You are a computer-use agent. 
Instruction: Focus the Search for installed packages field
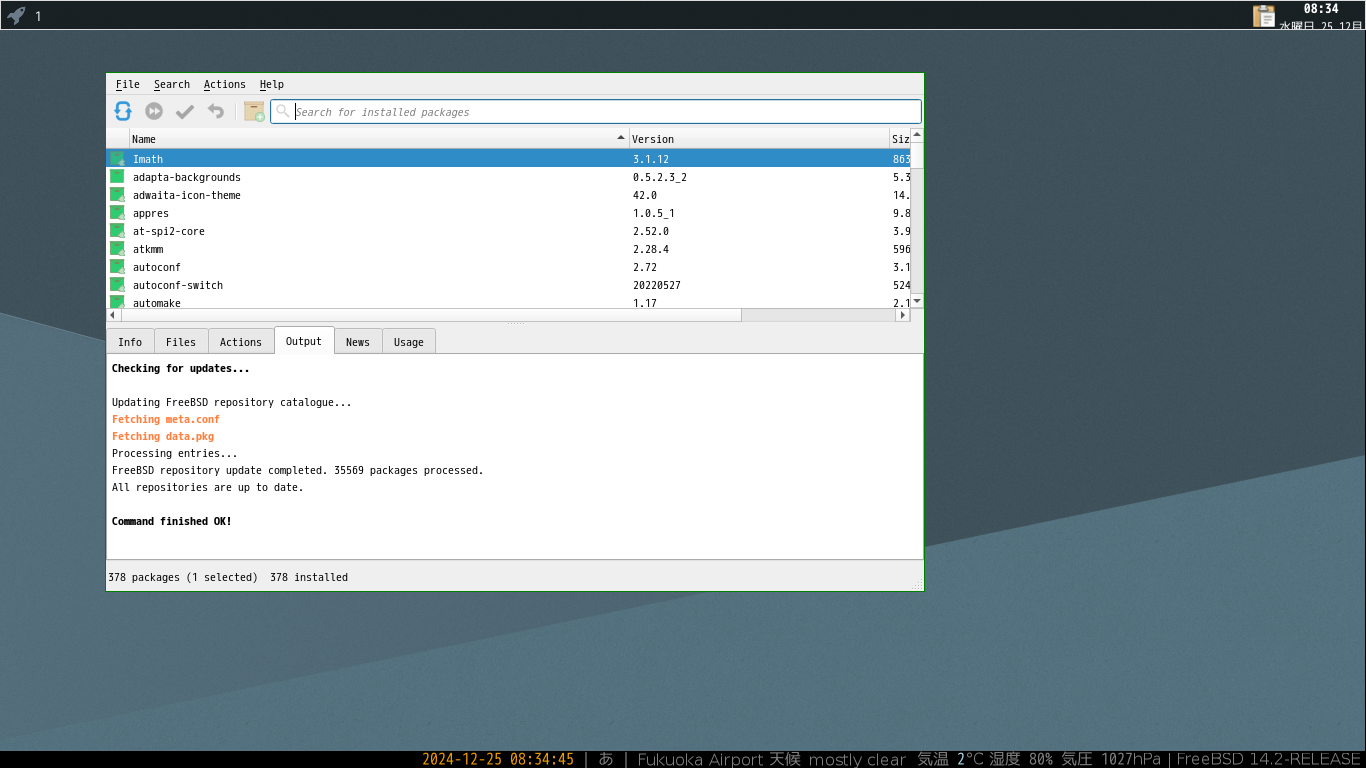tap(600, 112)
